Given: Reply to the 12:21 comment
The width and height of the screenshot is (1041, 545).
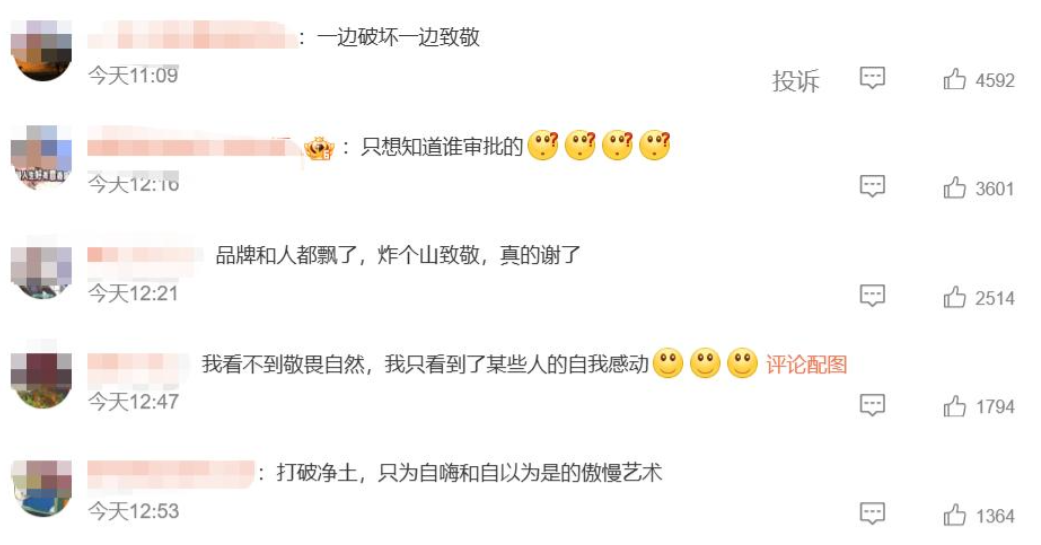Looking at the screenshot, I should (872, 295).
